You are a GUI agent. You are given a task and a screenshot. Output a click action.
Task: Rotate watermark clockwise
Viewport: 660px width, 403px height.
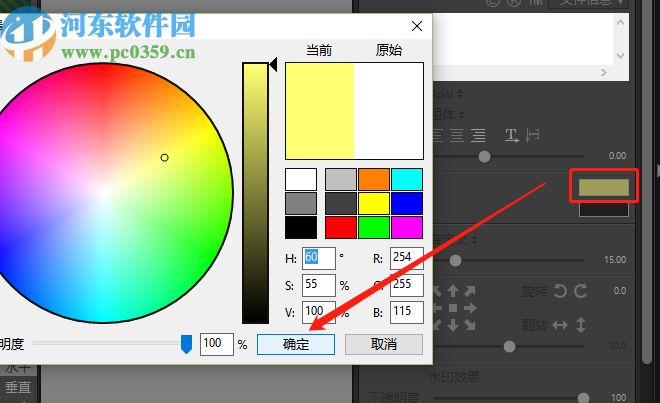pyautogui.click(x=581, y=291)
